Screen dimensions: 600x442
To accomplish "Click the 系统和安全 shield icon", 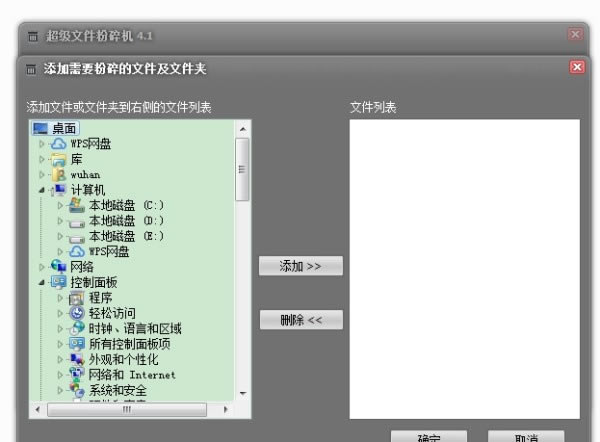I will coord(77,389).
